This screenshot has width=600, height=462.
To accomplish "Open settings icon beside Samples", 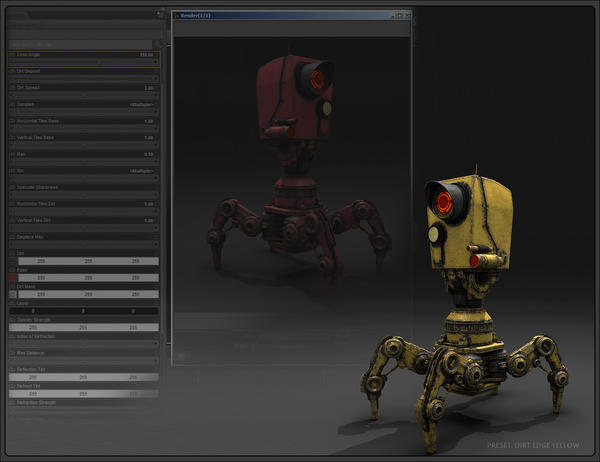I will 12,104.
